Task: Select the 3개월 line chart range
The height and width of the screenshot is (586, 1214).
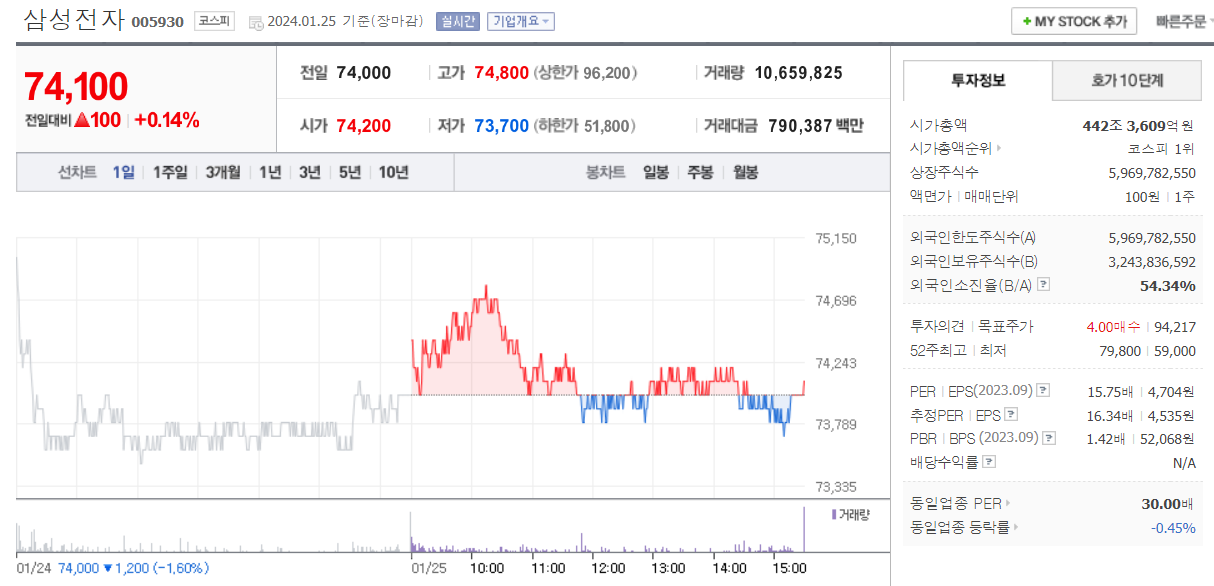Action: tap(223, 172)
